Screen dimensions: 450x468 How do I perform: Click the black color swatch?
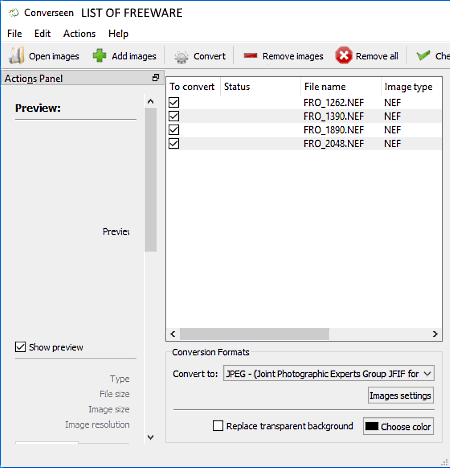coord(372,426)
